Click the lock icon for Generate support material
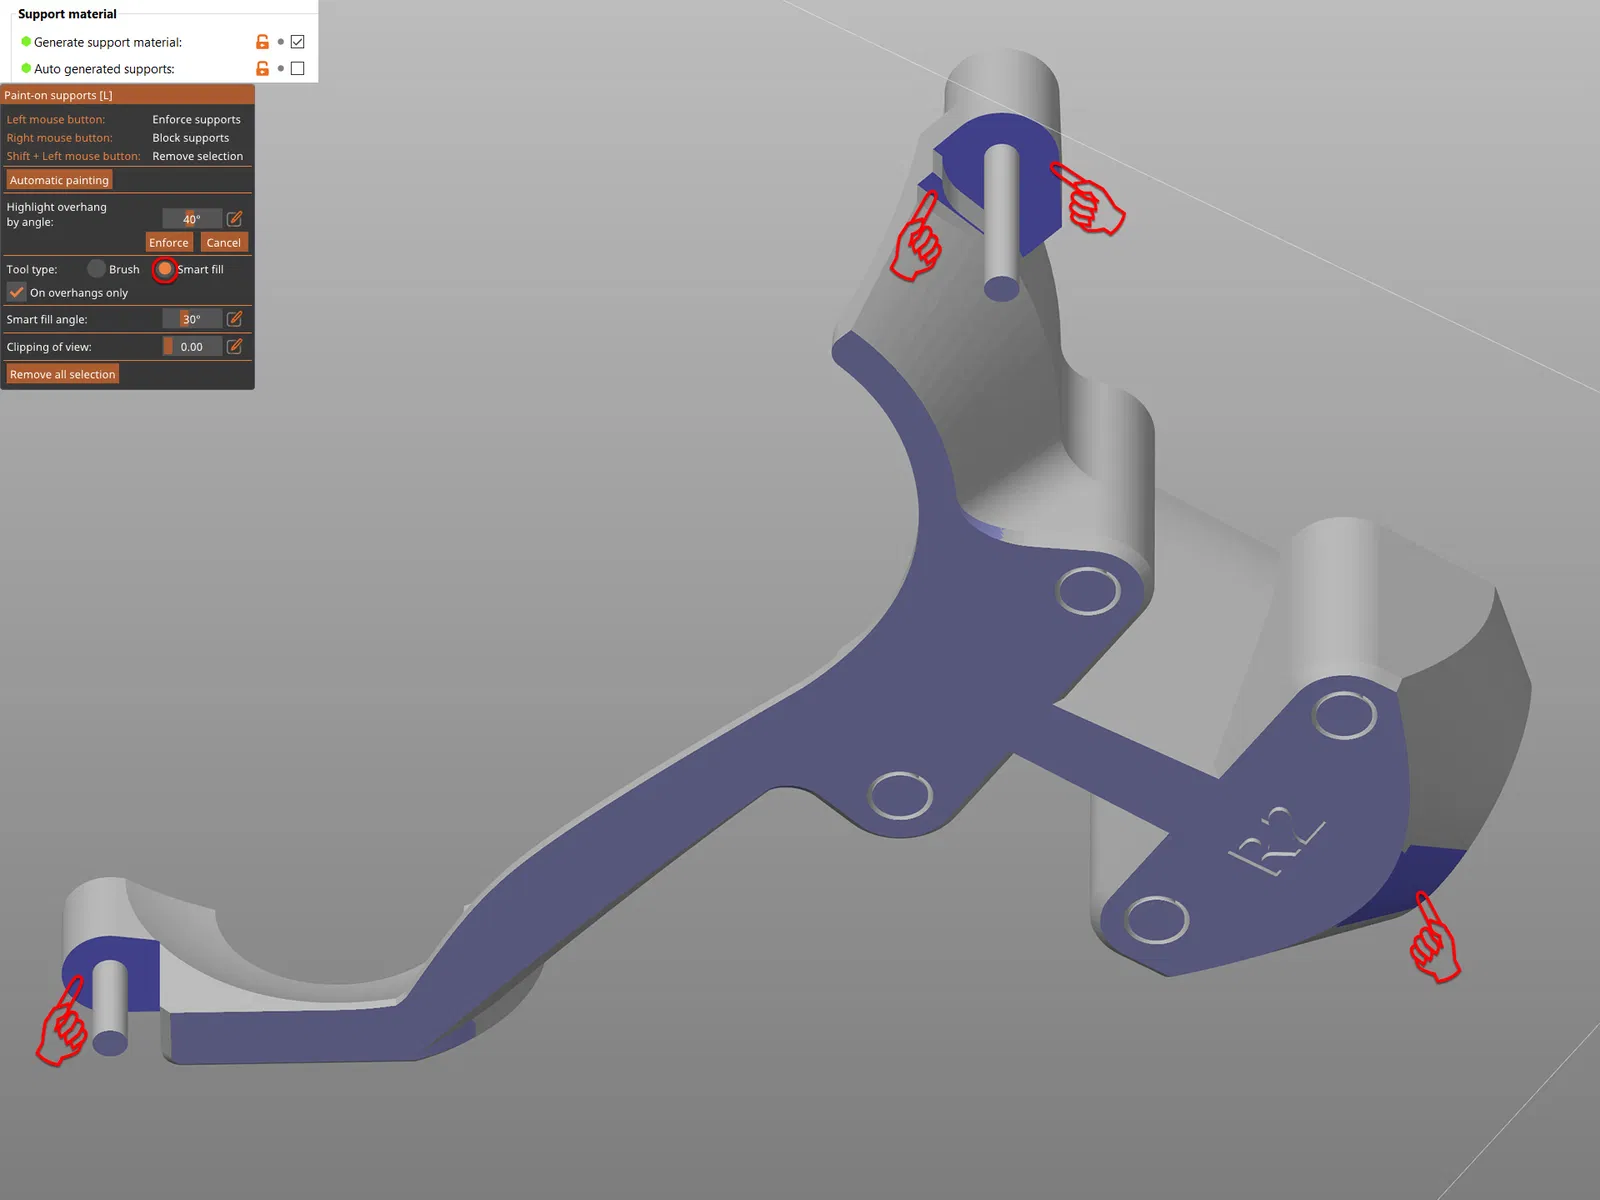The image size is (1600, 1200). [x=262, y=42]
